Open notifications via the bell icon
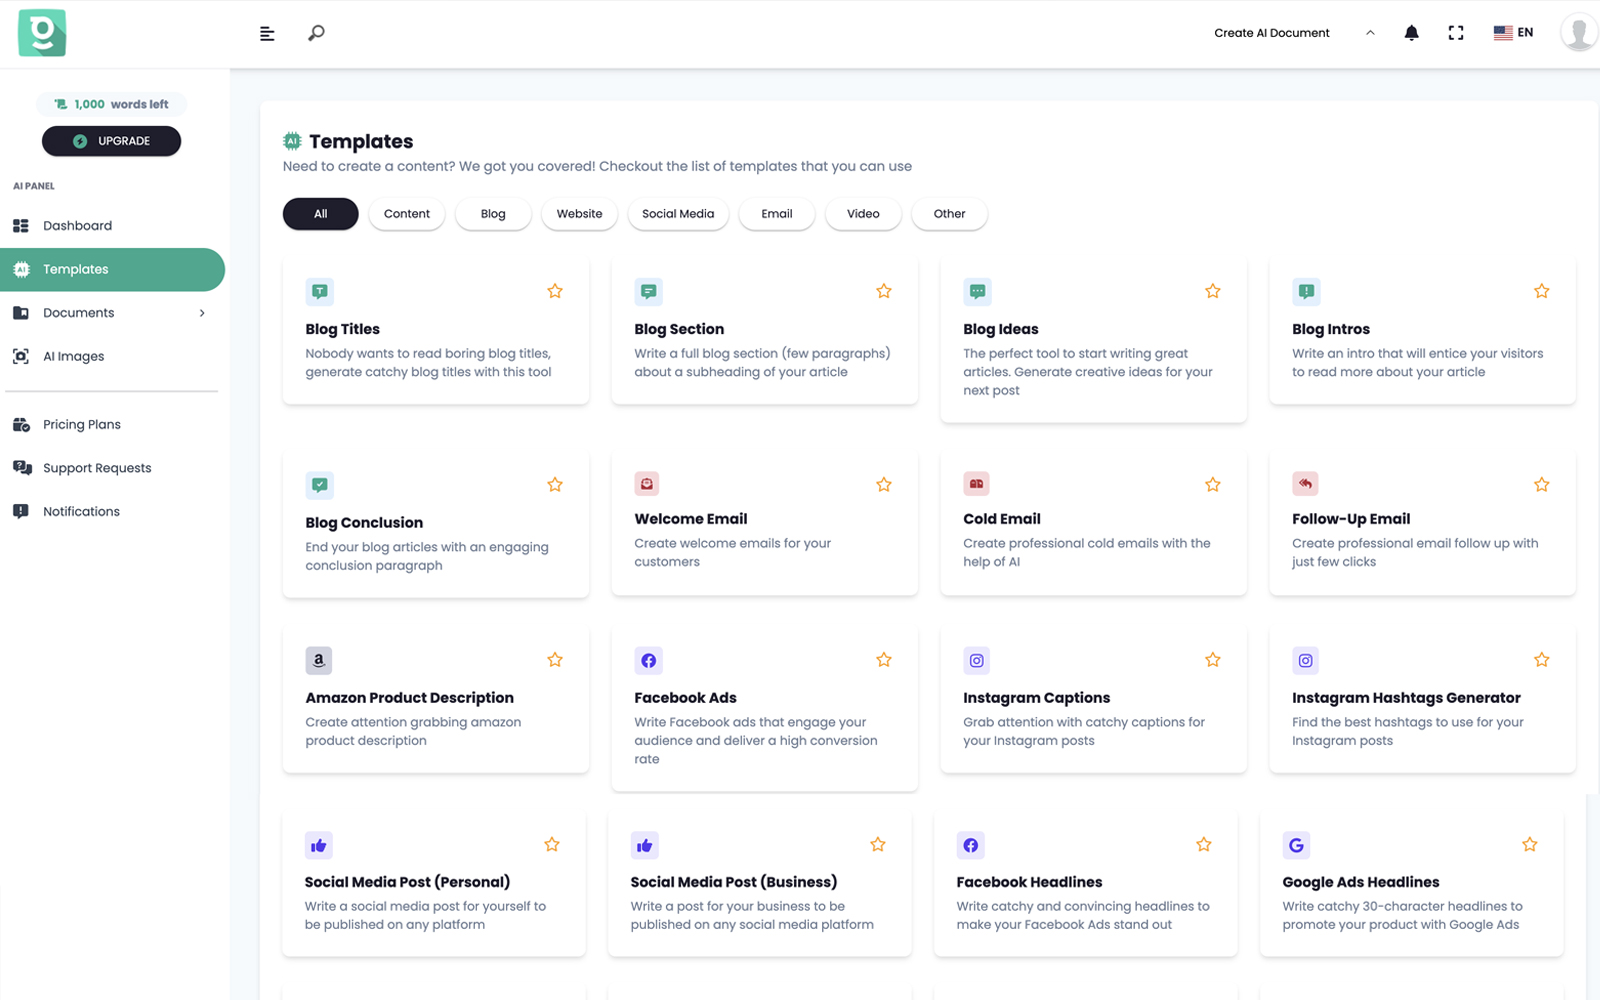The image size is (1600, 1000). 1410,32
